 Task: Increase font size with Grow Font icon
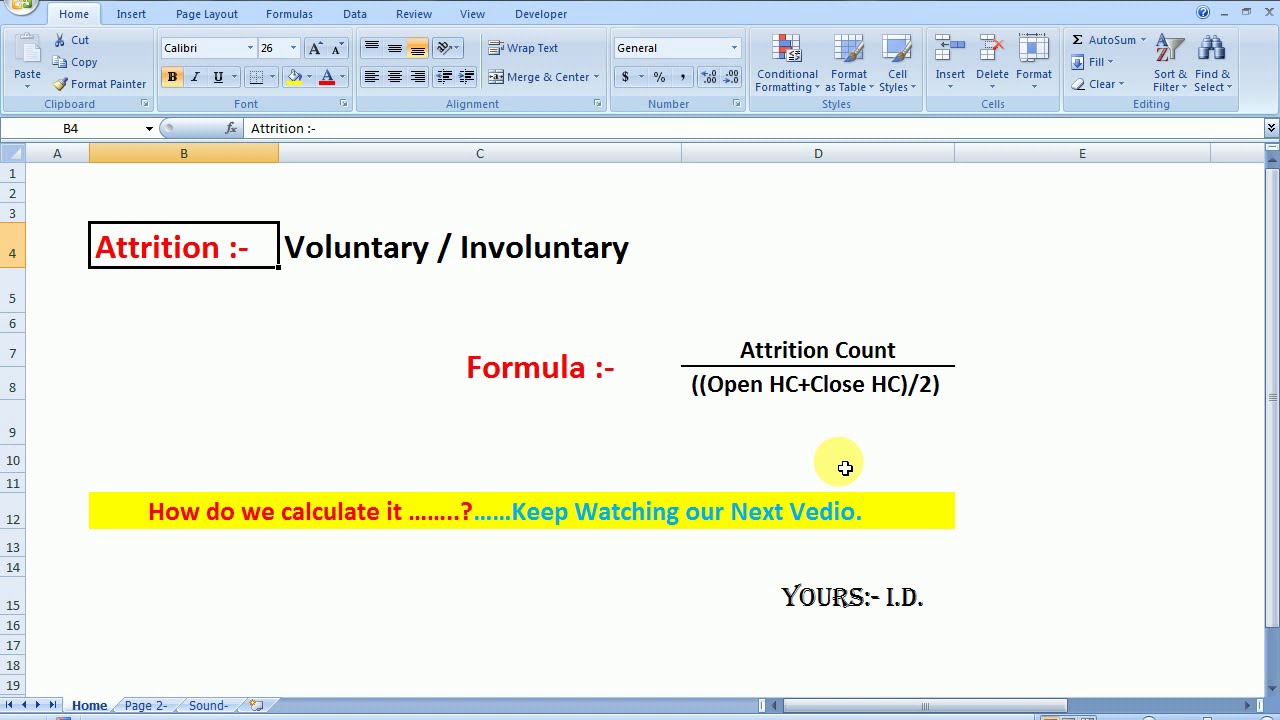pos(316,48)
